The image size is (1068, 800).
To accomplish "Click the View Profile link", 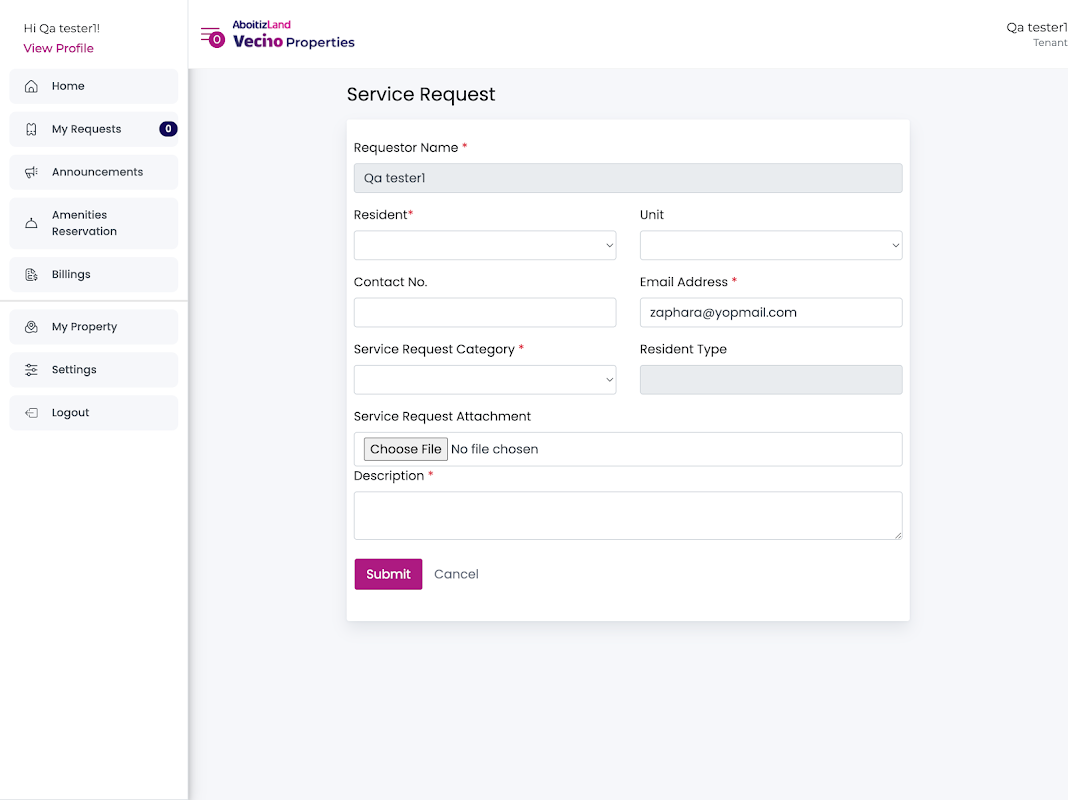I will [x=59, y=48].
